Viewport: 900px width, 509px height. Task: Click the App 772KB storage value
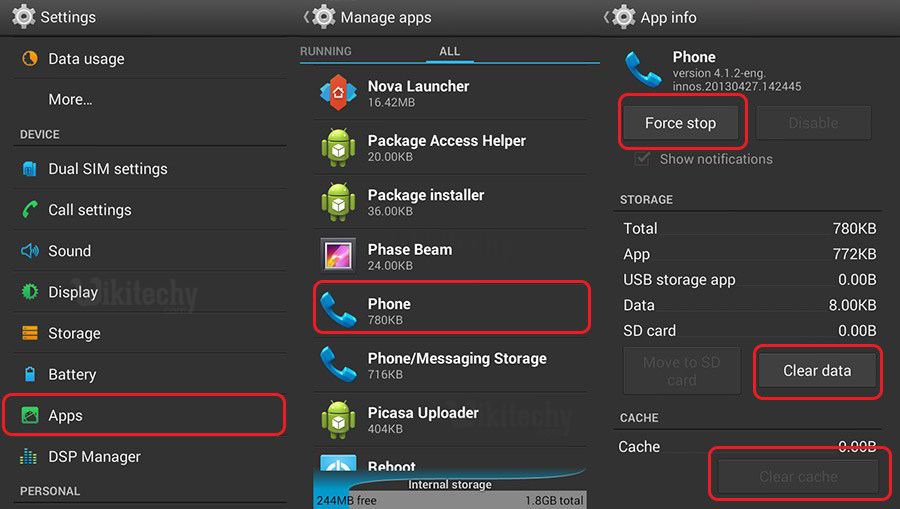[x=854, y=254]
